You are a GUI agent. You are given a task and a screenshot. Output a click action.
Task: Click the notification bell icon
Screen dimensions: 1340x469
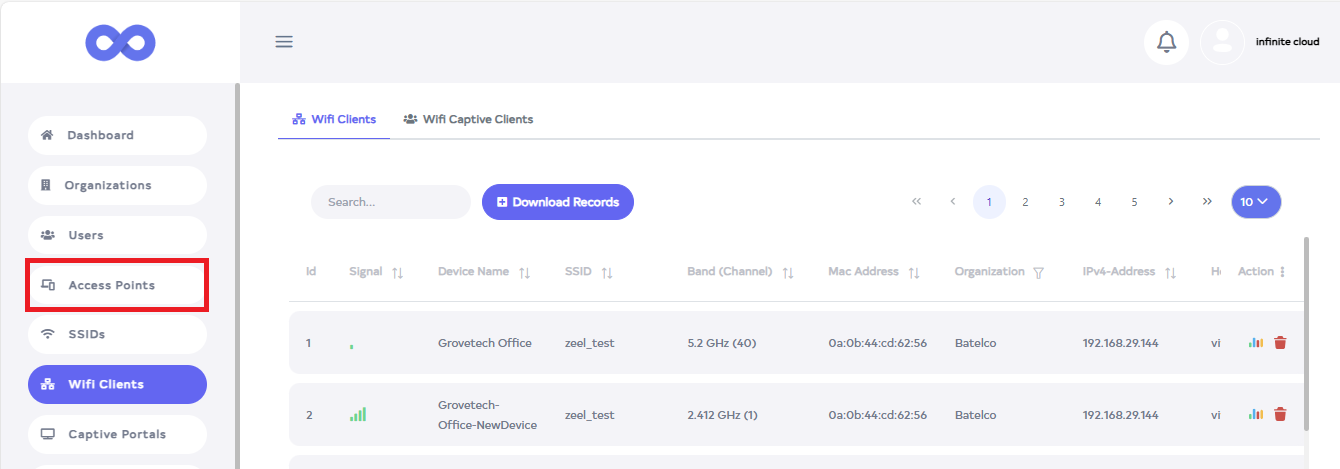point(1166,42)
